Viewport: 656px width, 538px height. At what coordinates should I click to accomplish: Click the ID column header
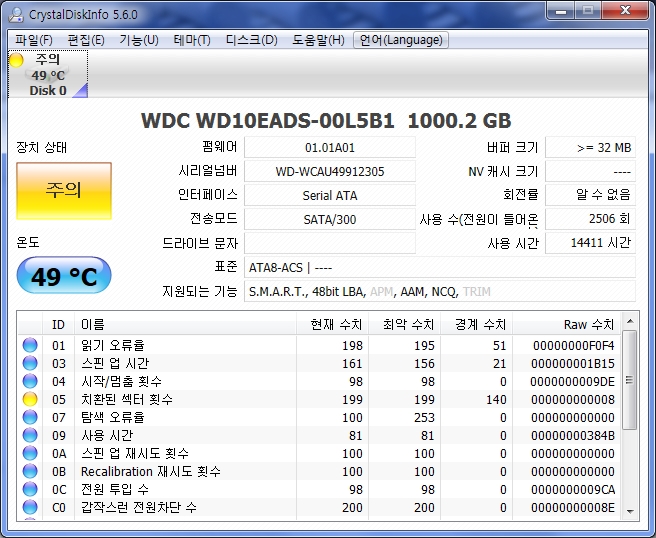pos(58,324)
